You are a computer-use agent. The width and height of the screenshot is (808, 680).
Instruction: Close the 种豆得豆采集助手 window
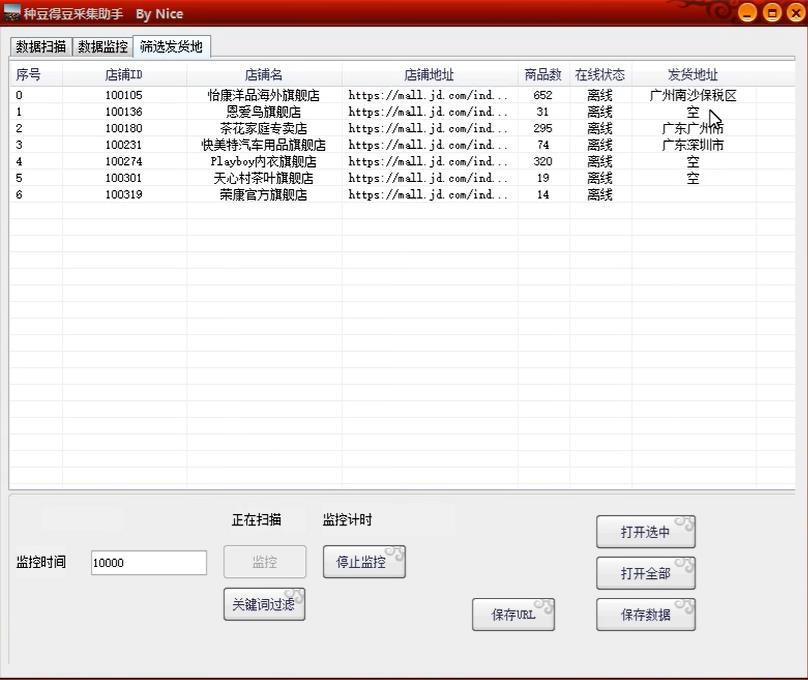(796, 13)
